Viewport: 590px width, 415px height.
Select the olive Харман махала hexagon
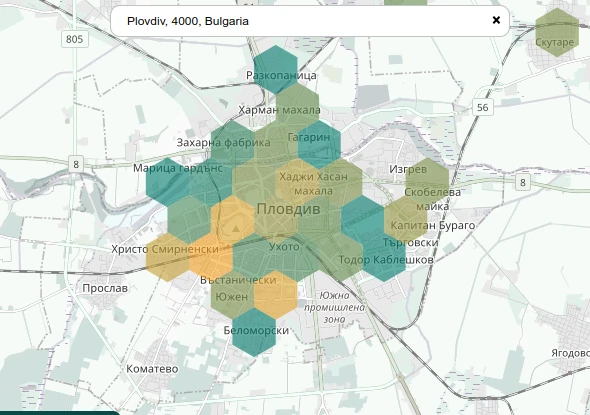coord(297,107)
